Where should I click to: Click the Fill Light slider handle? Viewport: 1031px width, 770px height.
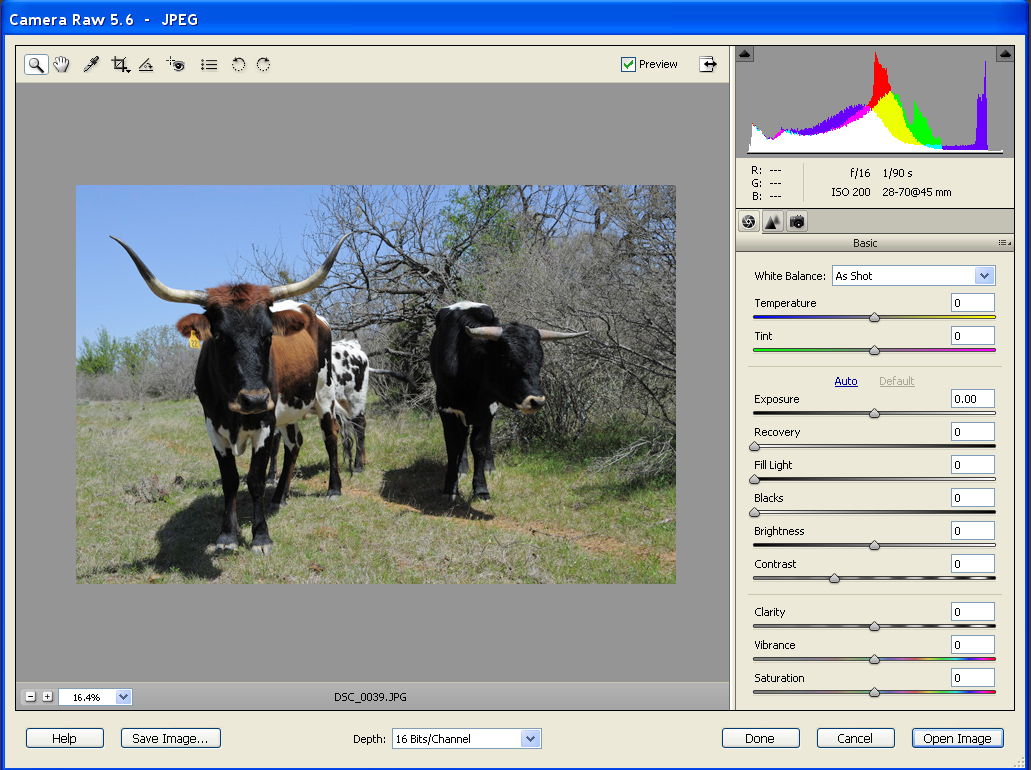[755, 479]
